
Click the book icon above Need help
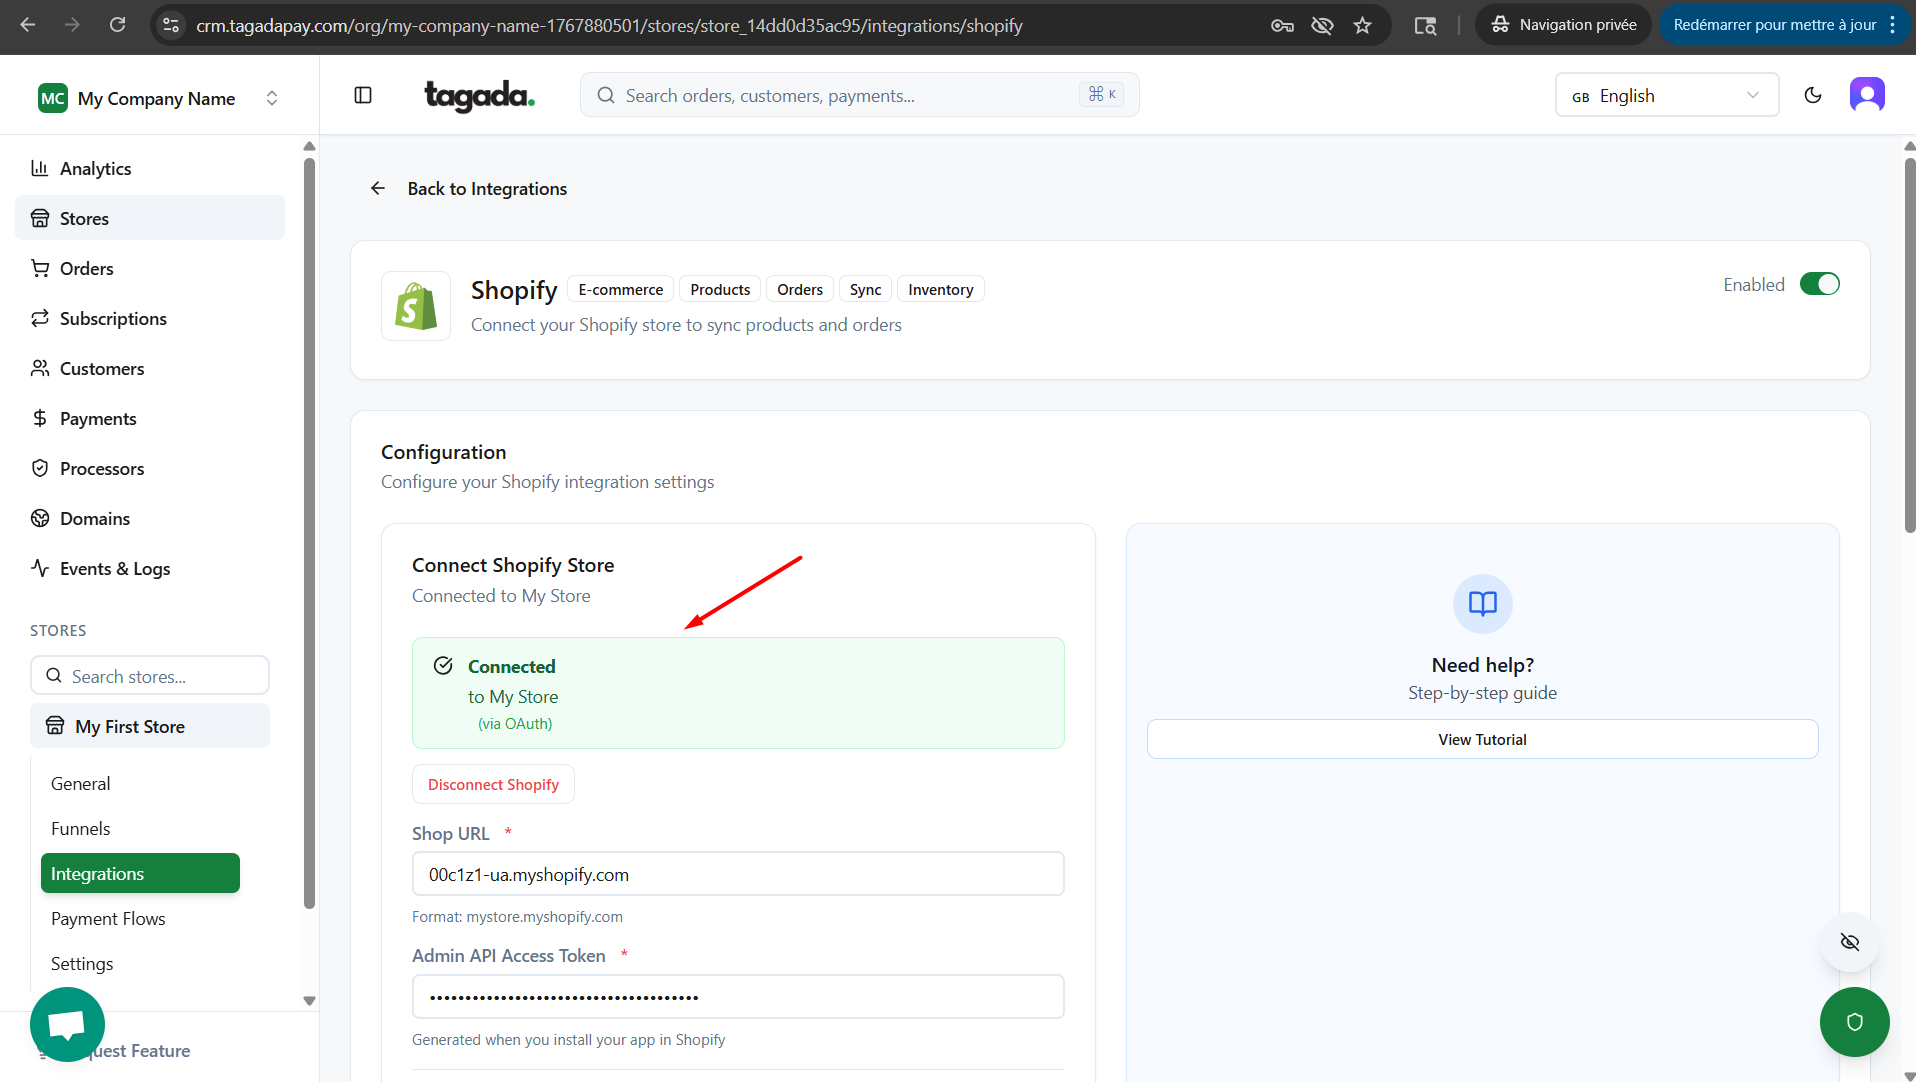point(1482,603)
